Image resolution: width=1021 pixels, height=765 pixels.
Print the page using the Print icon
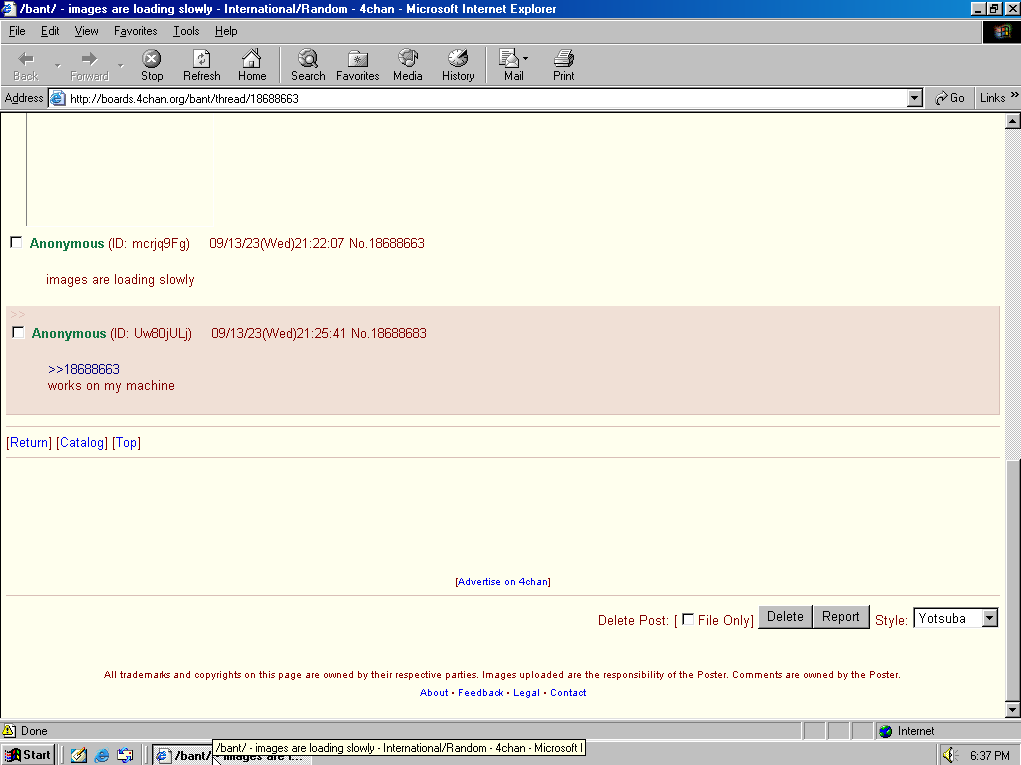pos(564,60)
